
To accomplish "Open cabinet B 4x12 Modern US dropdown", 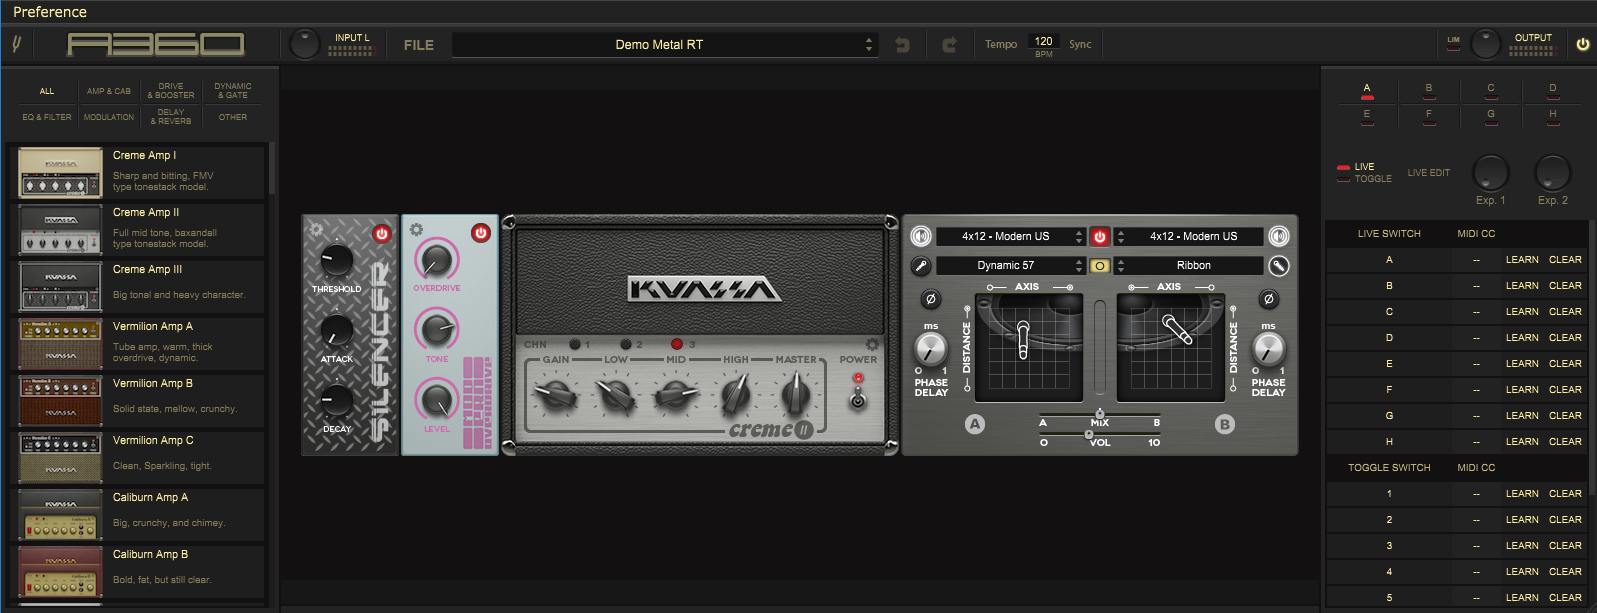I will [x=1192, y=237].
